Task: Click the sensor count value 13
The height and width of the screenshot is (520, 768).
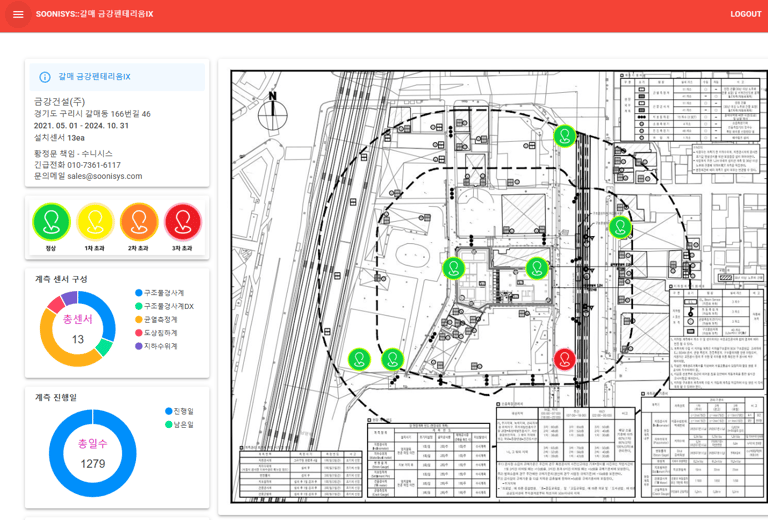Action: (x=78, y=339)
